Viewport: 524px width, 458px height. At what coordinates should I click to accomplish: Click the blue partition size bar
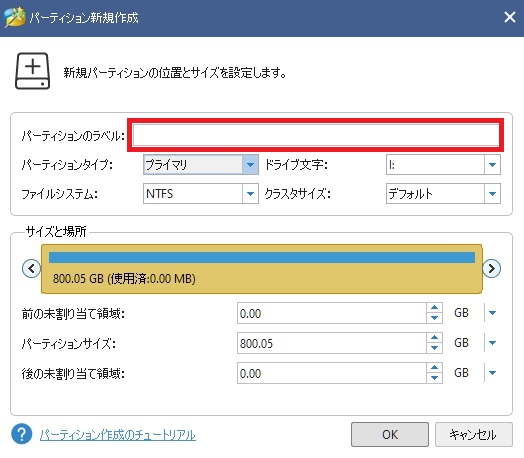262,257
